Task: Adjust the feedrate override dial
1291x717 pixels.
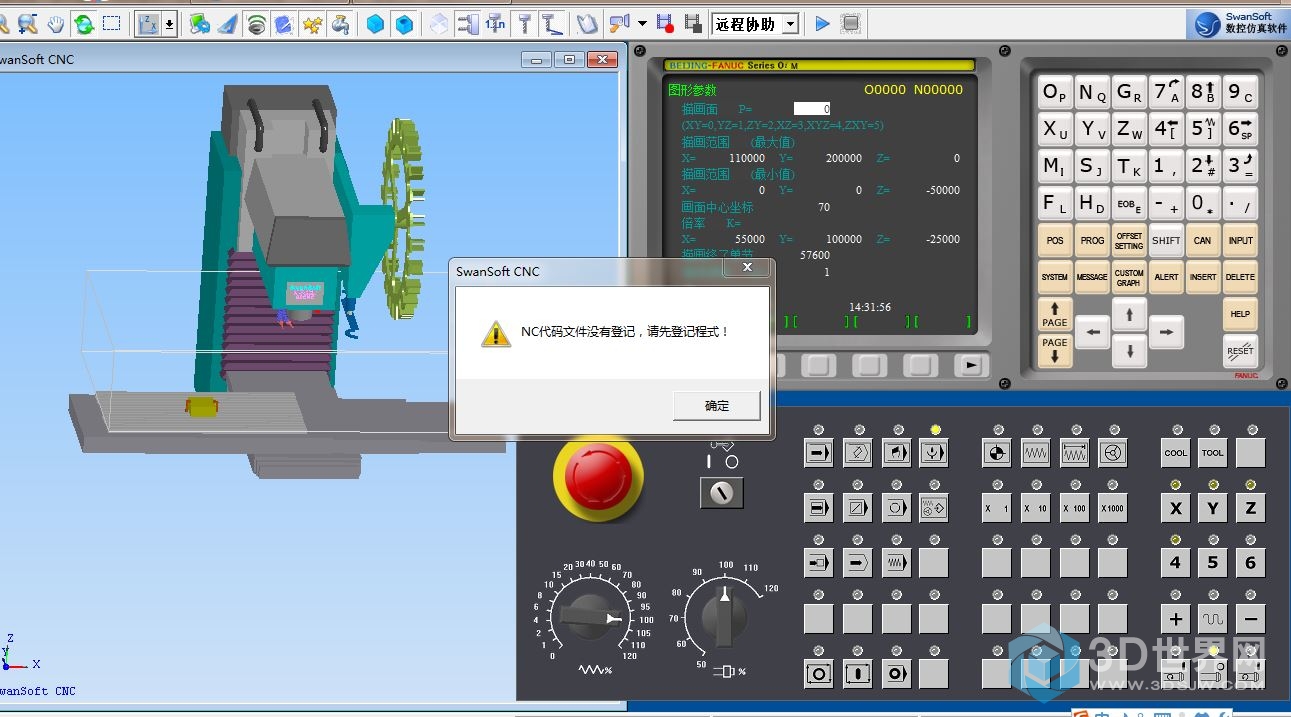Action: tap(591, 617)
